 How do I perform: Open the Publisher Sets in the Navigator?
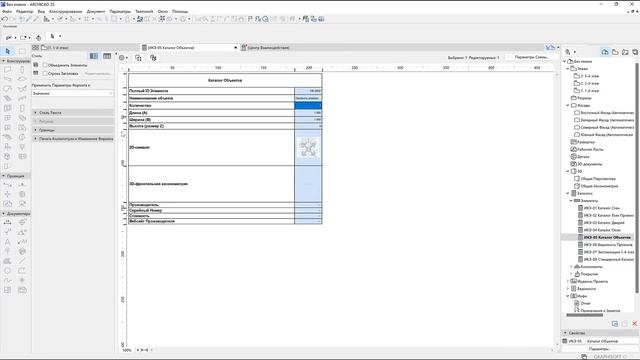click(635, 52)
